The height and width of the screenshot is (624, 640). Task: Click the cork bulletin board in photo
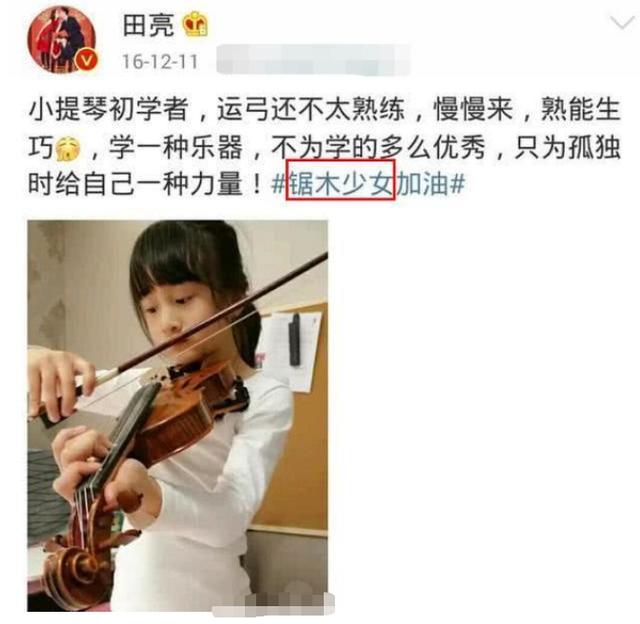point(294,416)
